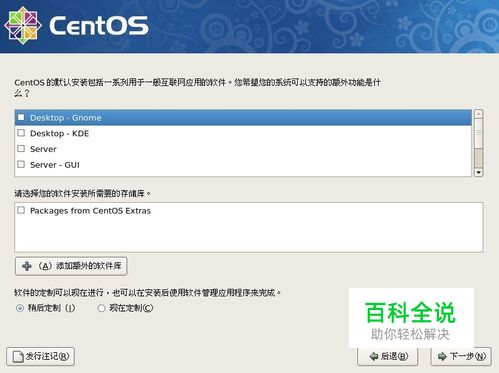Viewport: 499px width, 373px height.
Task: Click the CentOS logo icon
Action: pyautogui.click(x=23, y=26)
